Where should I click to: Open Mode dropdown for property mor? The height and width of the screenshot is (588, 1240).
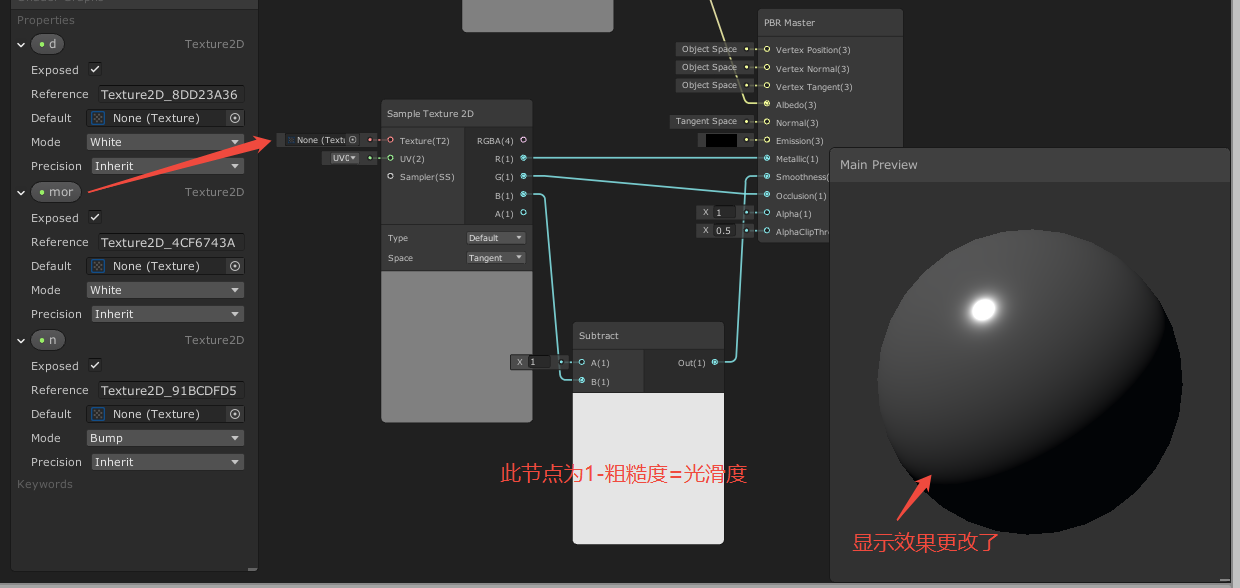click(x=165, y=290)
